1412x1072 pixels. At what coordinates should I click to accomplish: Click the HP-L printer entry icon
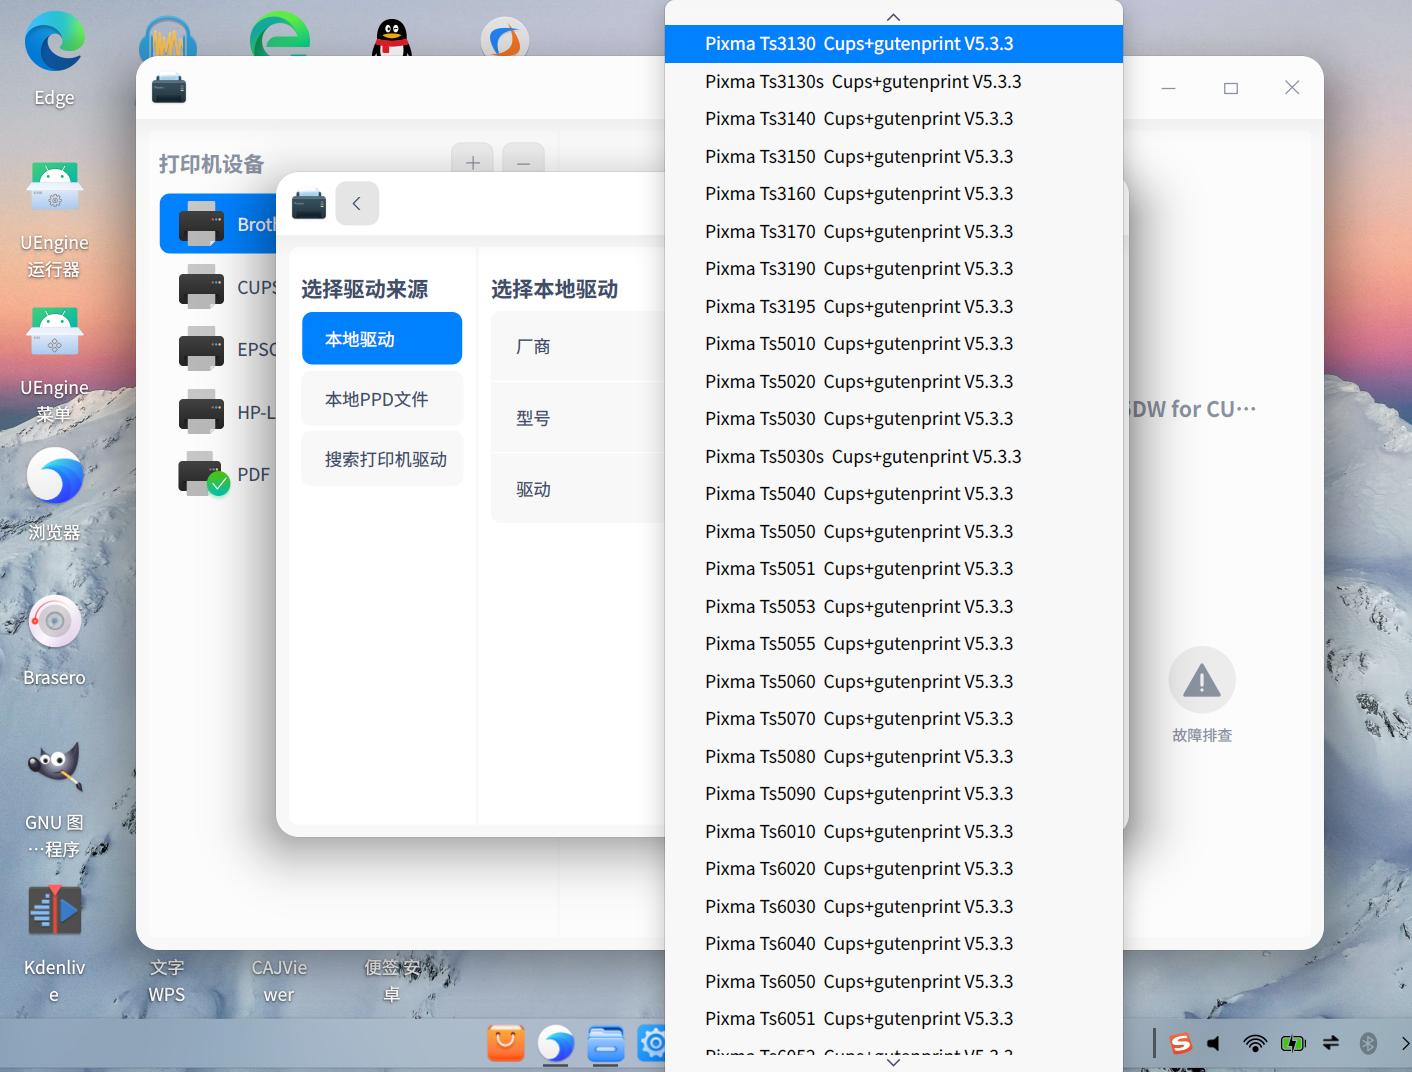[203, 410]
